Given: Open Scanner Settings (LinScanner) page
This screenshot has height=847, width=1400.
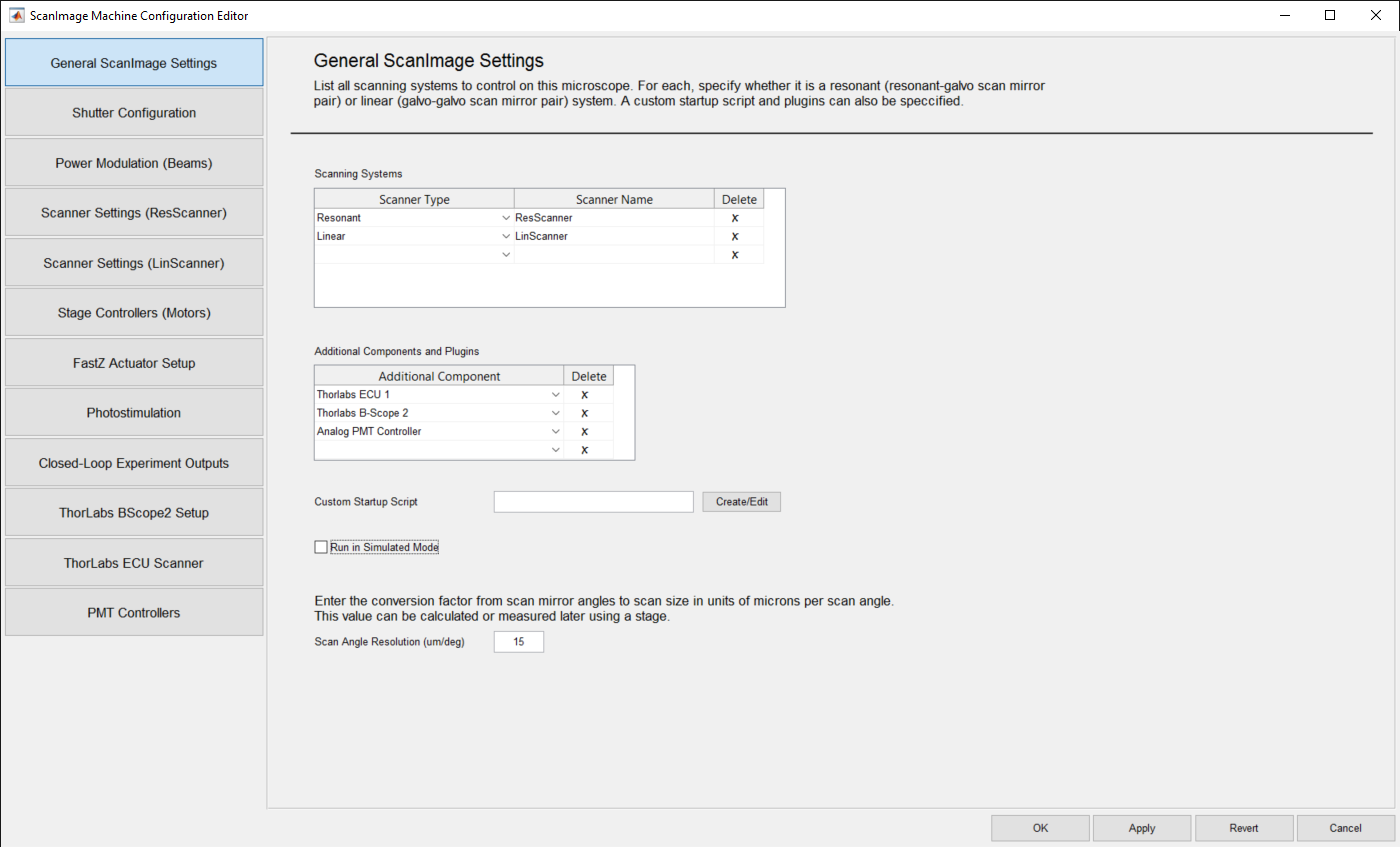Looking at the screenshot, I should pos(134,262).
